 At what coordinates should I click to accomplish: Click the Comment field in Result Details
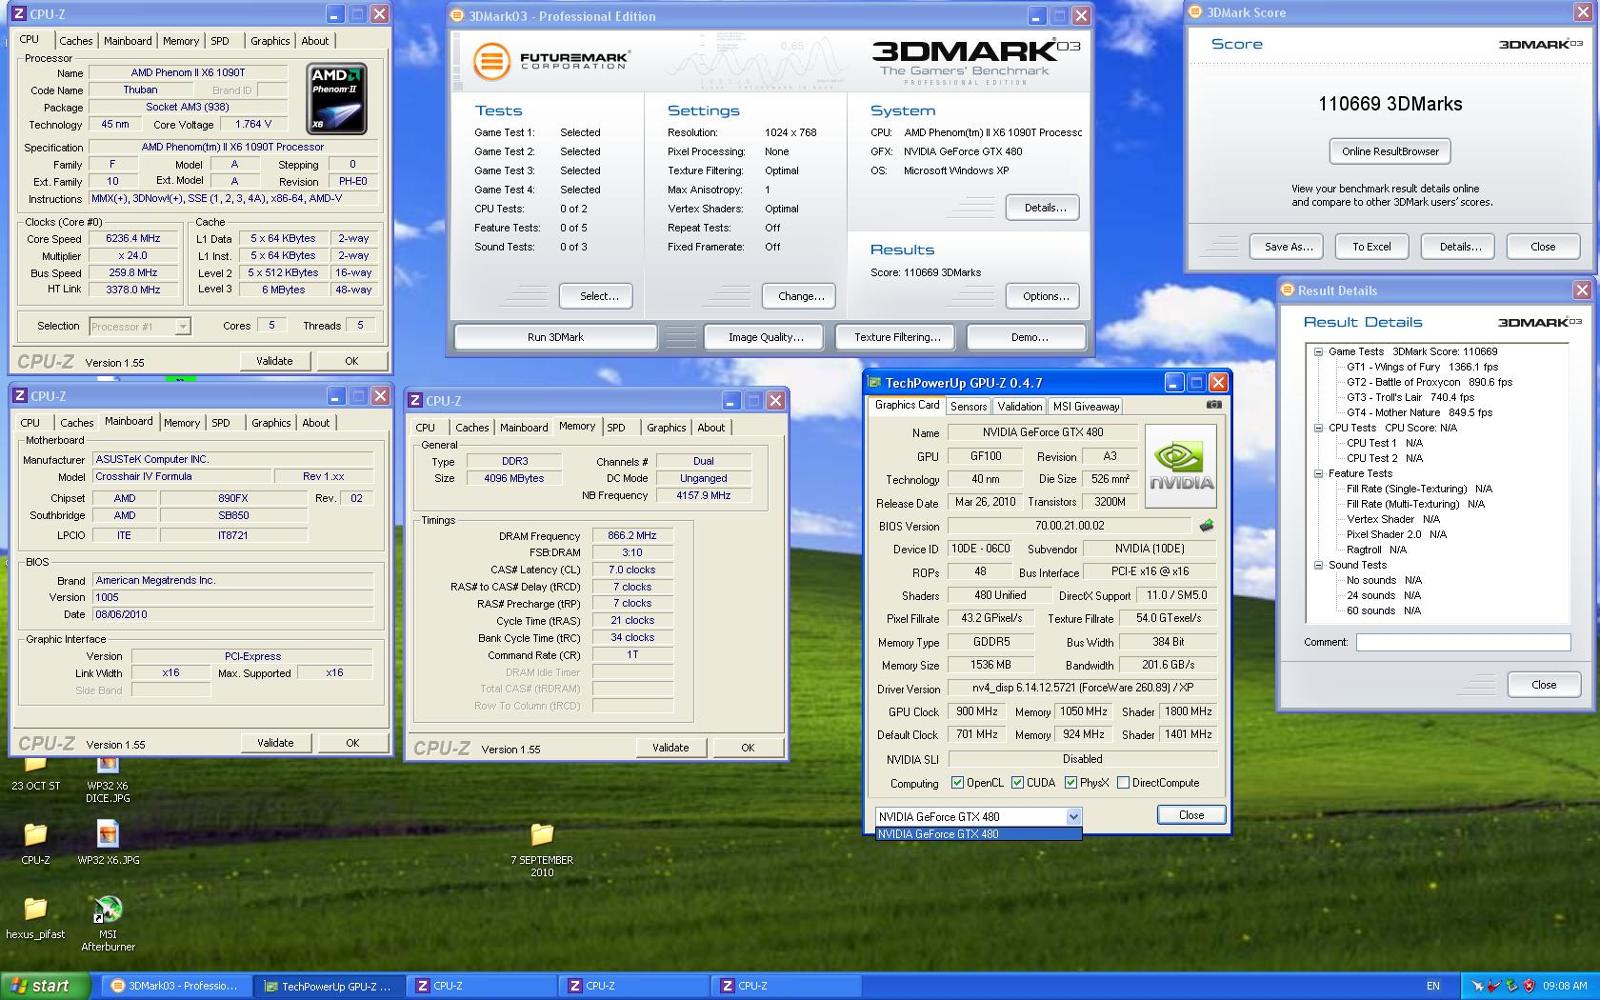1462,642
